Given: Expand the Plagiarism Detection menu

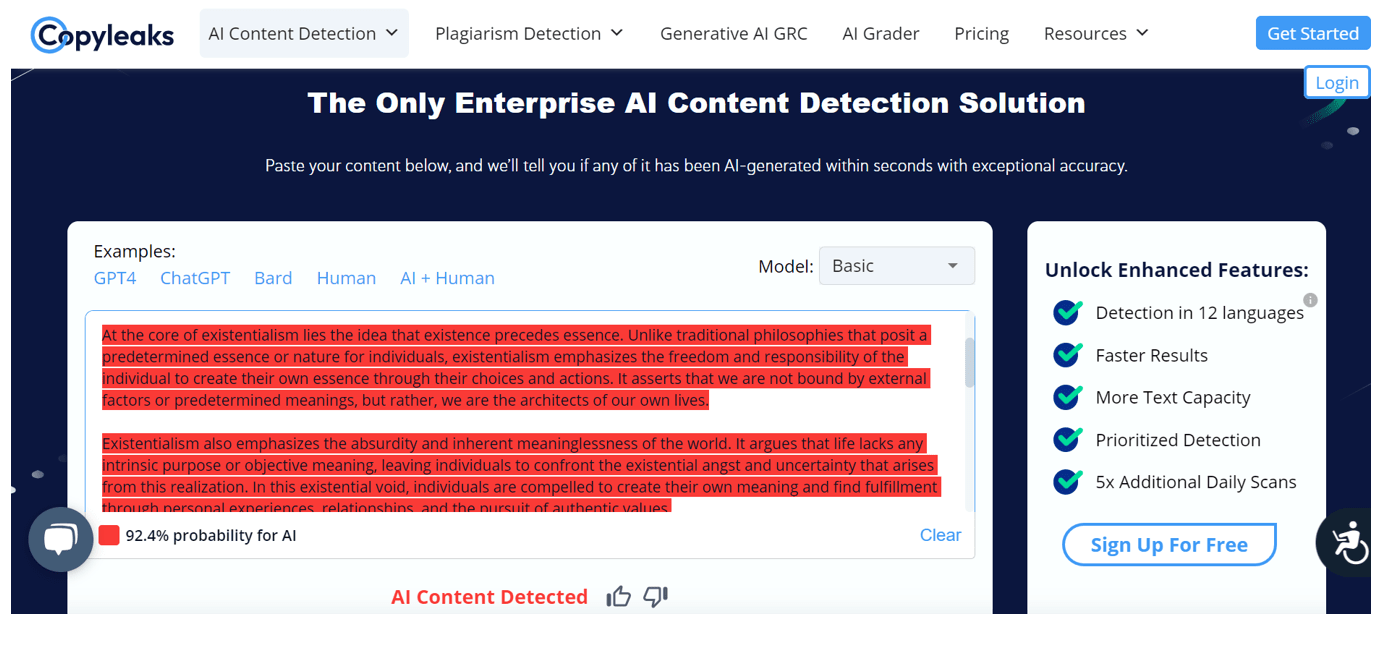Looking at the screenshot, I should click(529, 33).
